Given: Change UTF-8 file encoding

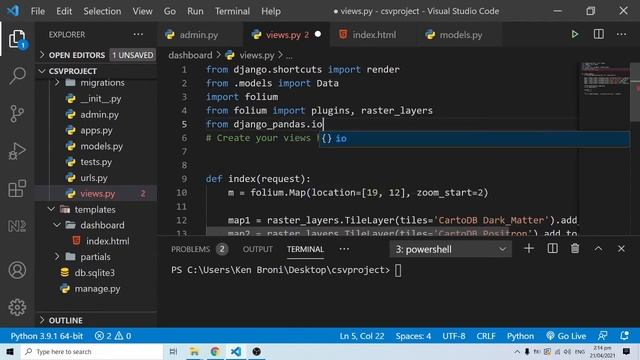Looking at the screenshot, I should [453, 336].
